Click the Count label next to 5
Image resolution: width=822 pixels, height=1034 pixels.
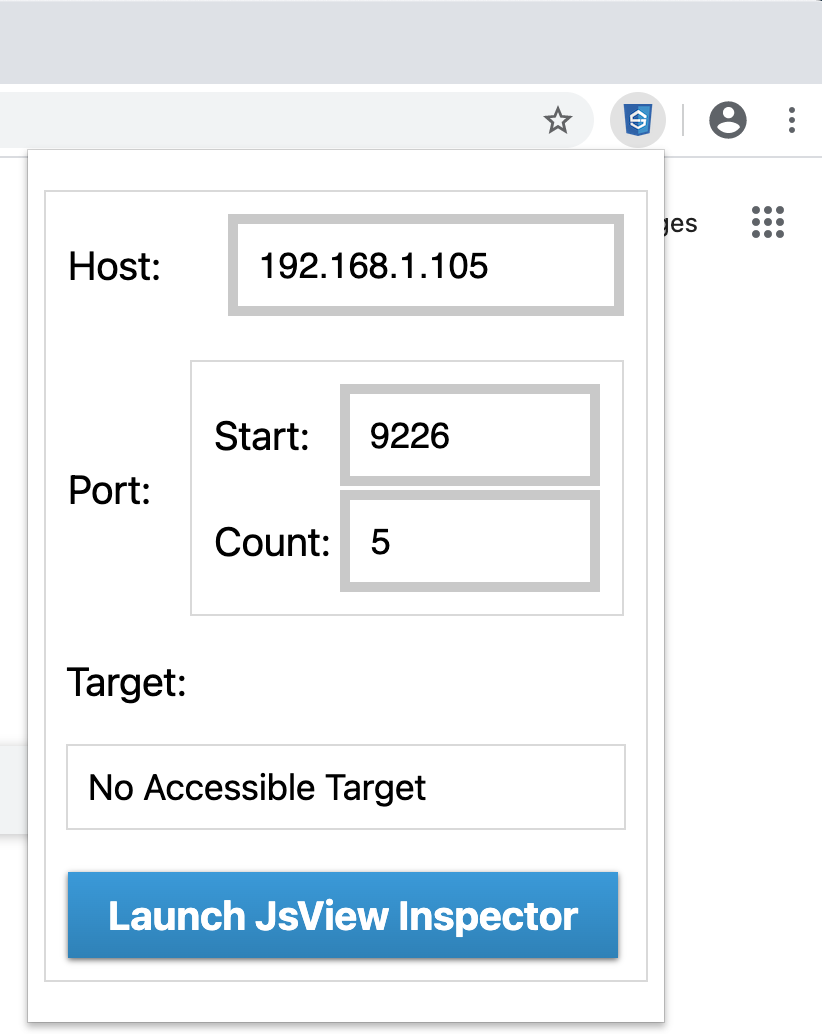click(272, 542)
